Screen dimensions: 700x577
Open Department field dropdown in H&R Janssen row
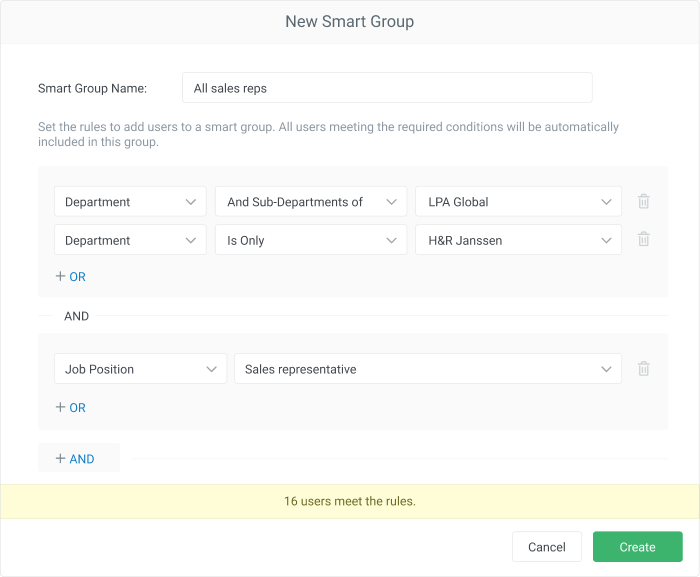(x=130, y=240)
